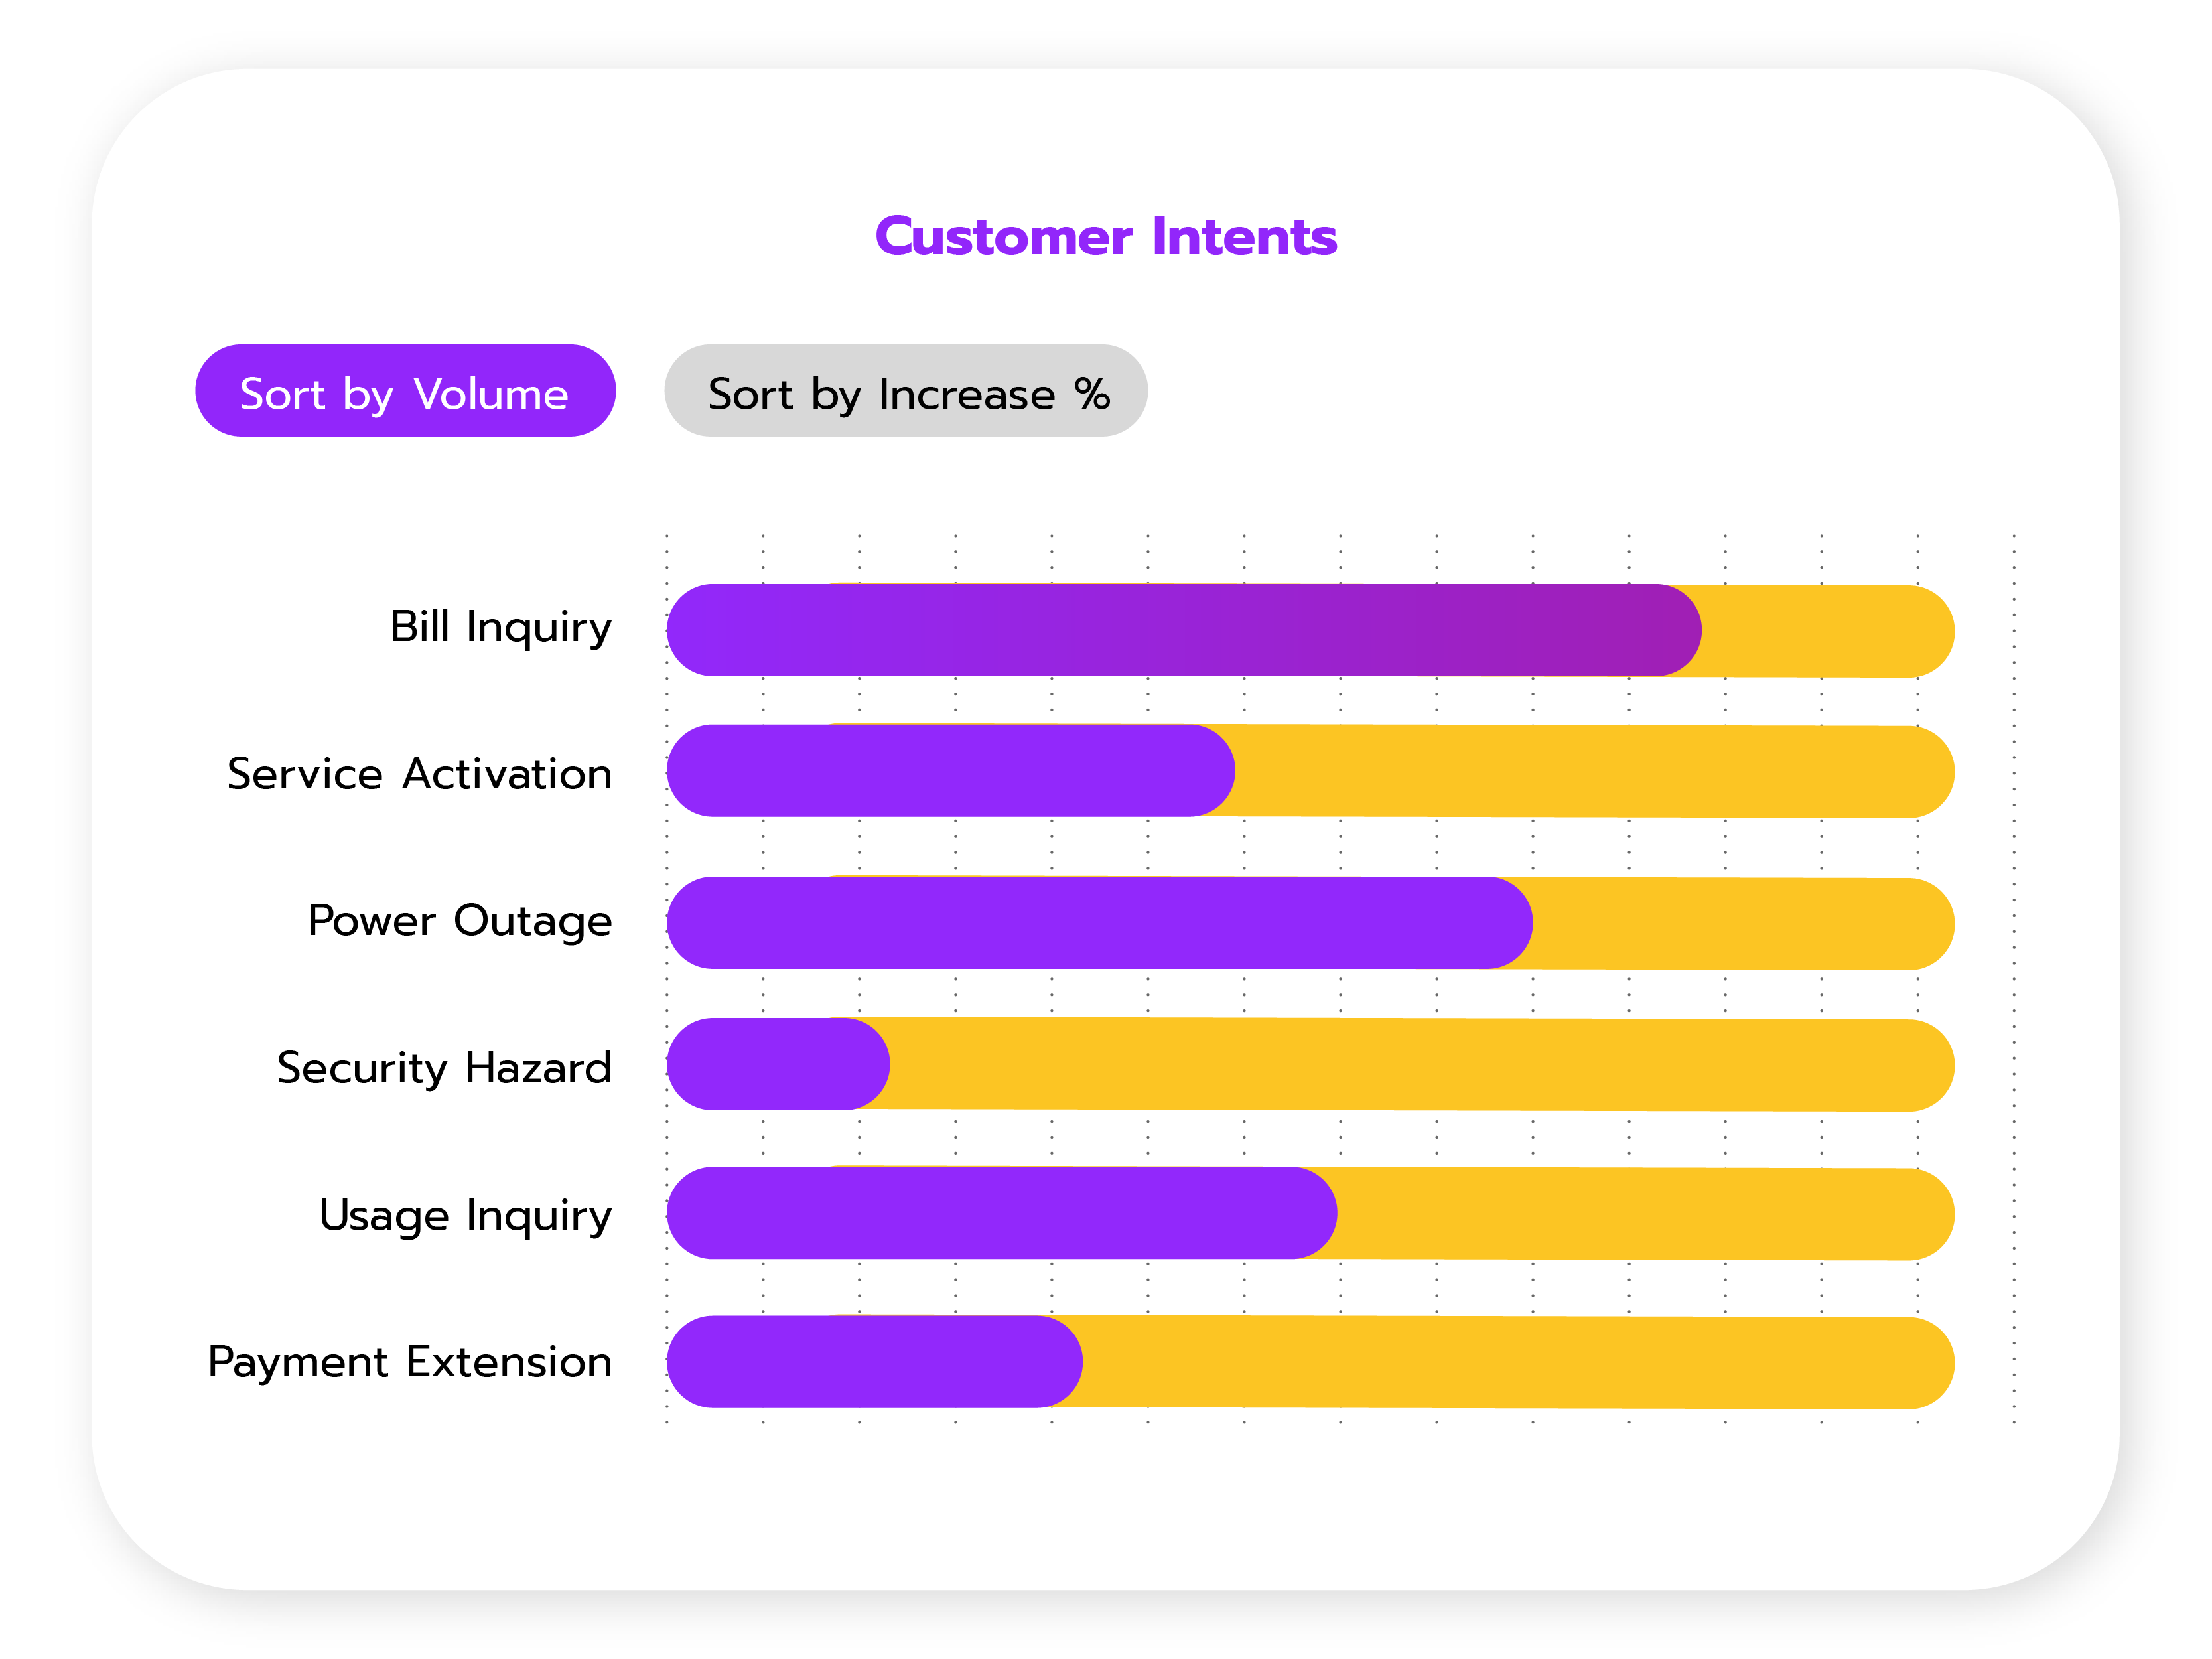Click the Usage Inquiry label
2212x1659 pixels.
(x=465, y=1216)
